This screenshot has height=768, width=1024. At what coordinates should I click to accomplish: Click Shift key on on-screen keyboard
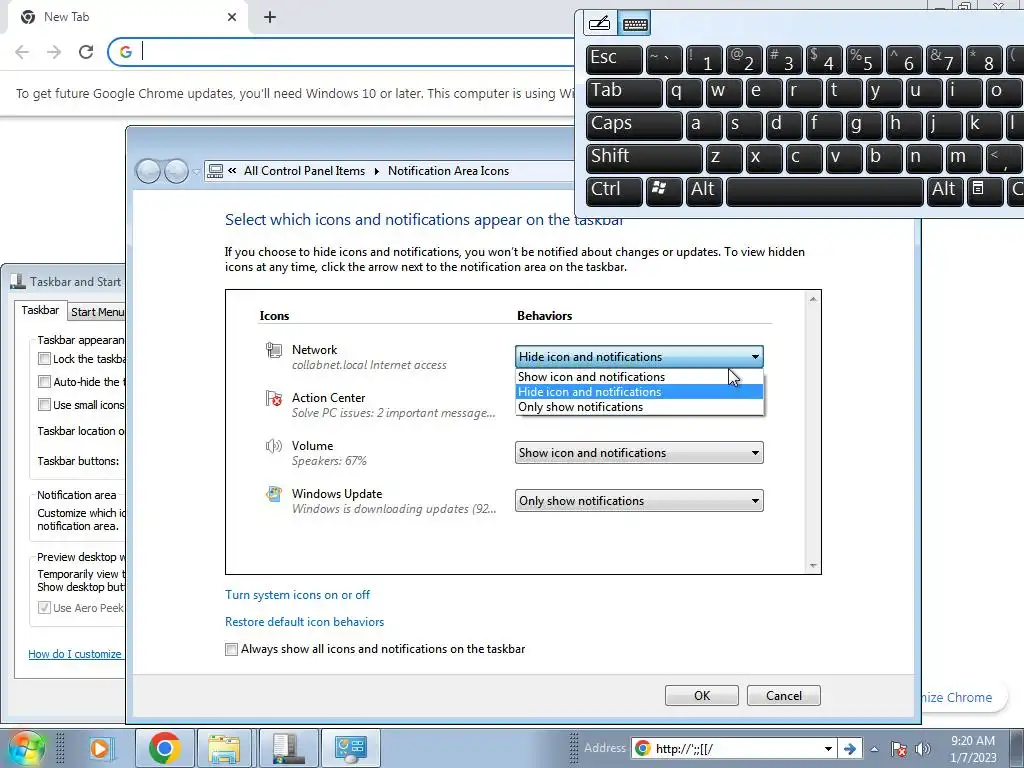(644, 157)
